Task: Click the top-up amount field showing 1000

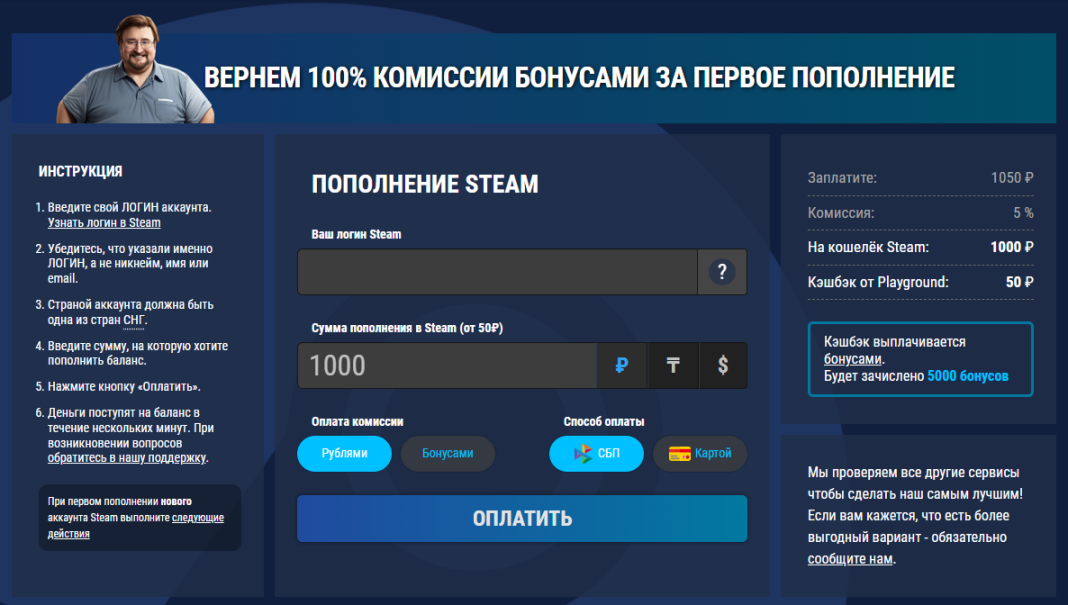Action: coord(447,365)
